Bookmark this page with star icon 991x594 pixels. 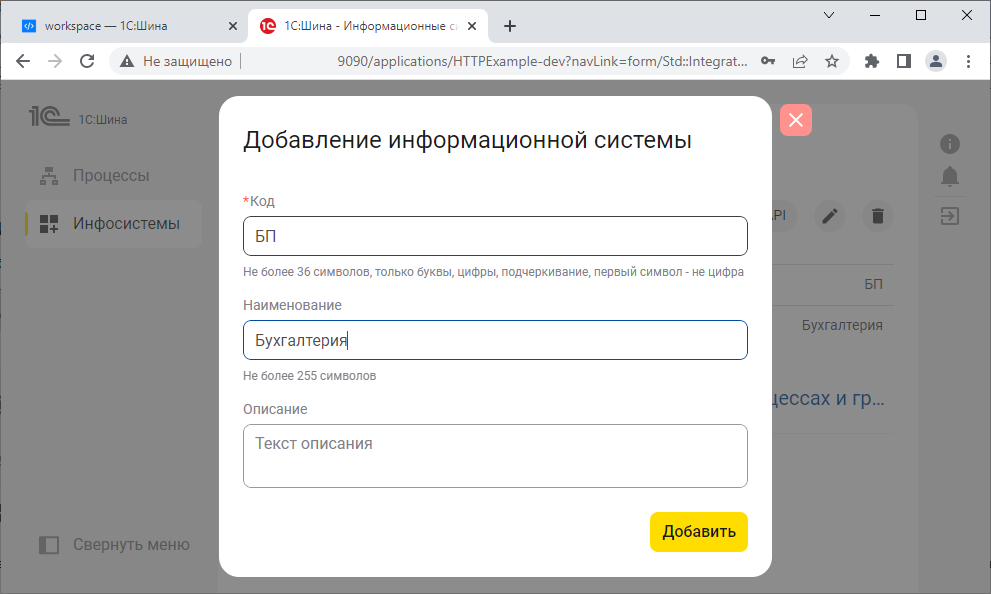tap(832, 61)
